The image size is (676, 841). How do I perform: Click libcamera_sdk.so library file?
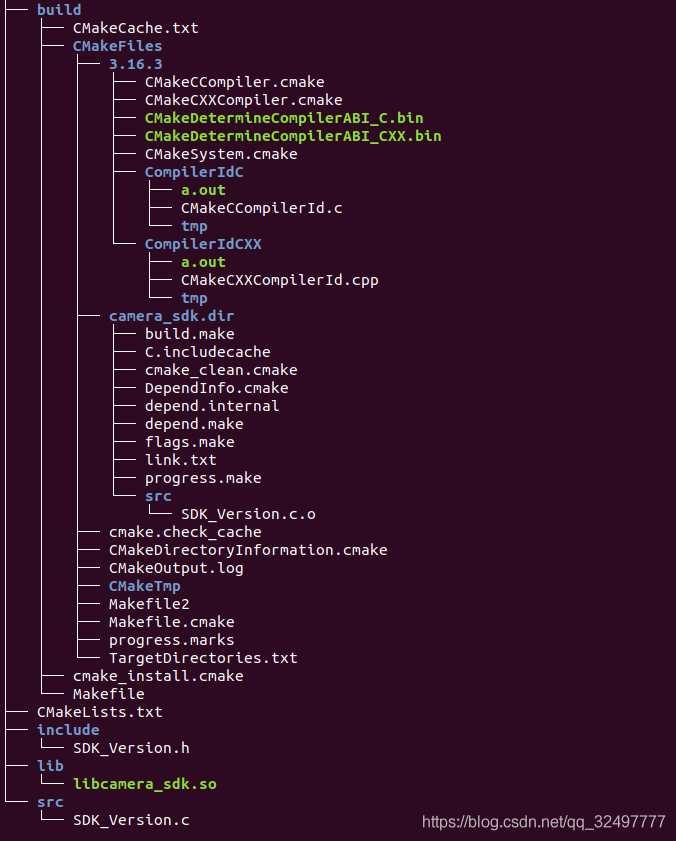(144, 784)
